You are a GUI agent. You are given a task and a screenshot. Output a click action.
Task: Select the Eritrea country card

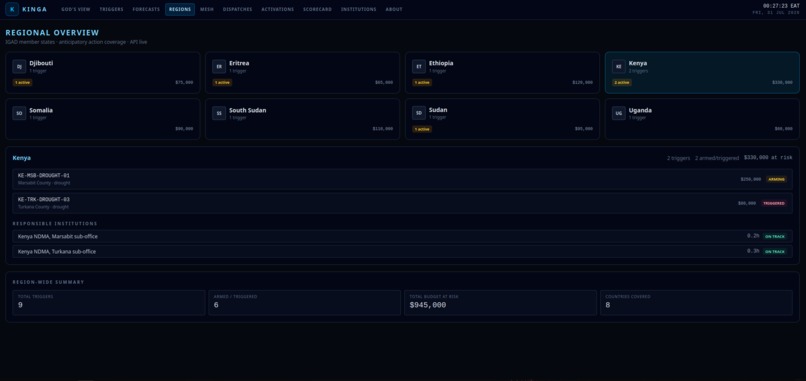302,72
